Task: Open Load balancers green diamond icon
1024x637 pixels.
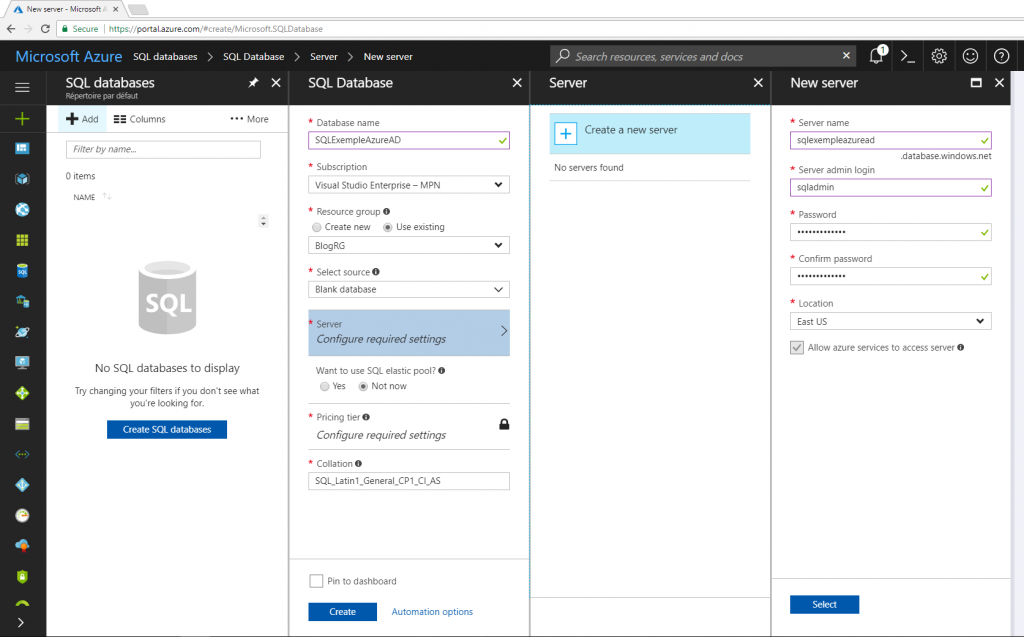Action: tap(22, 393)
